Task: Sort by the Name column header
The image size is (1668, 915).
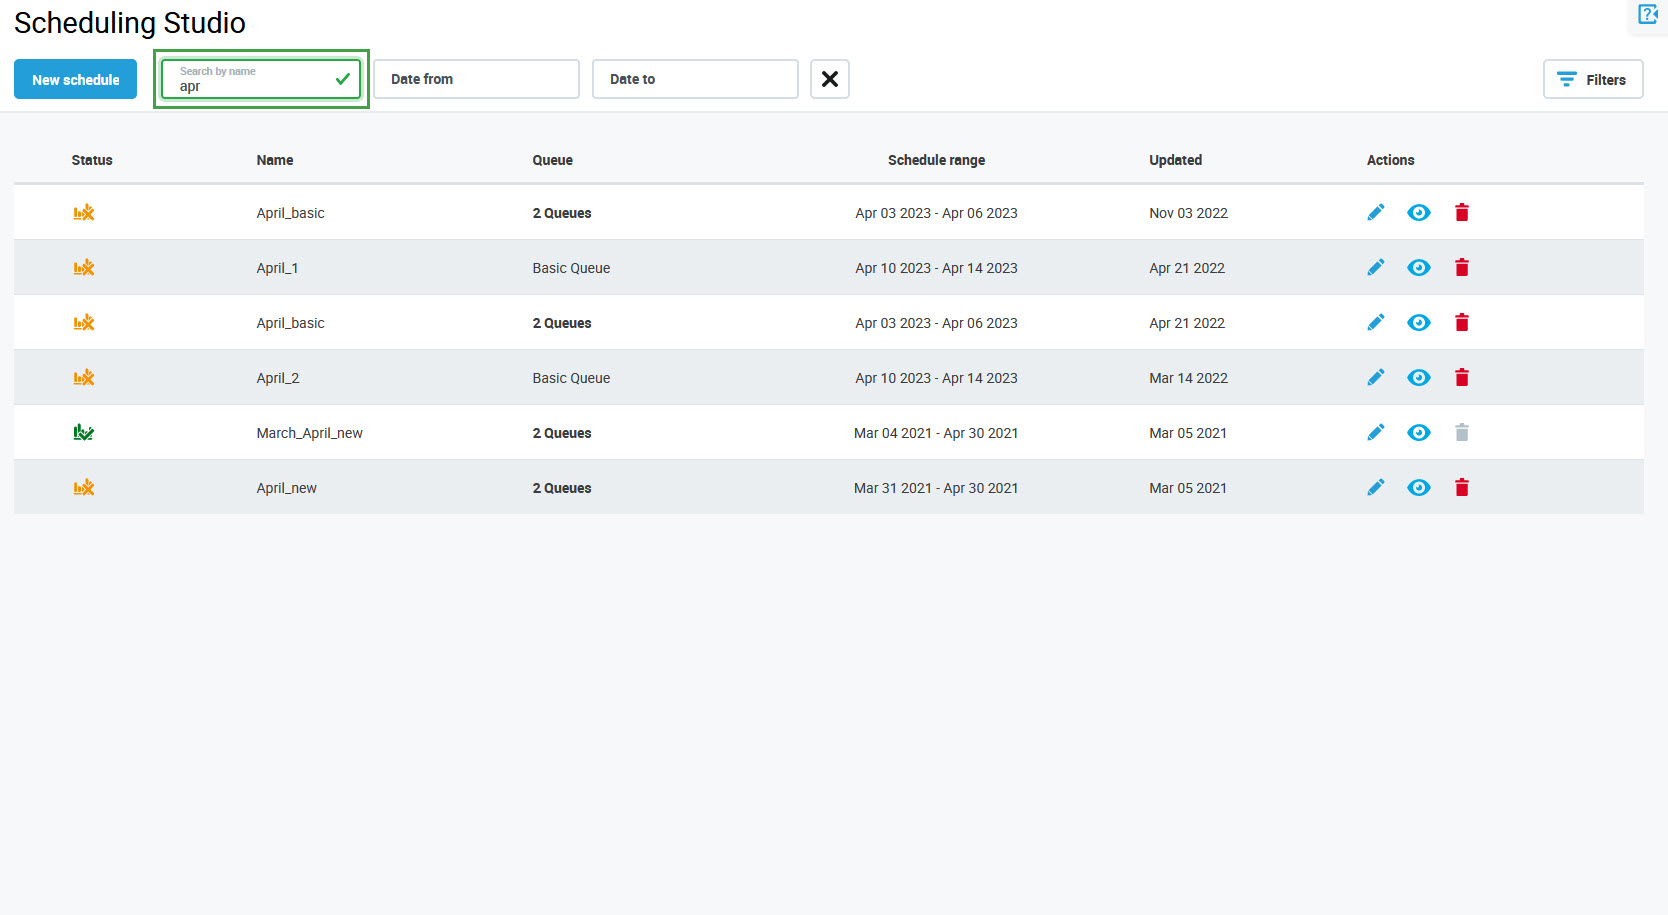Action: [x=275, y=160]
